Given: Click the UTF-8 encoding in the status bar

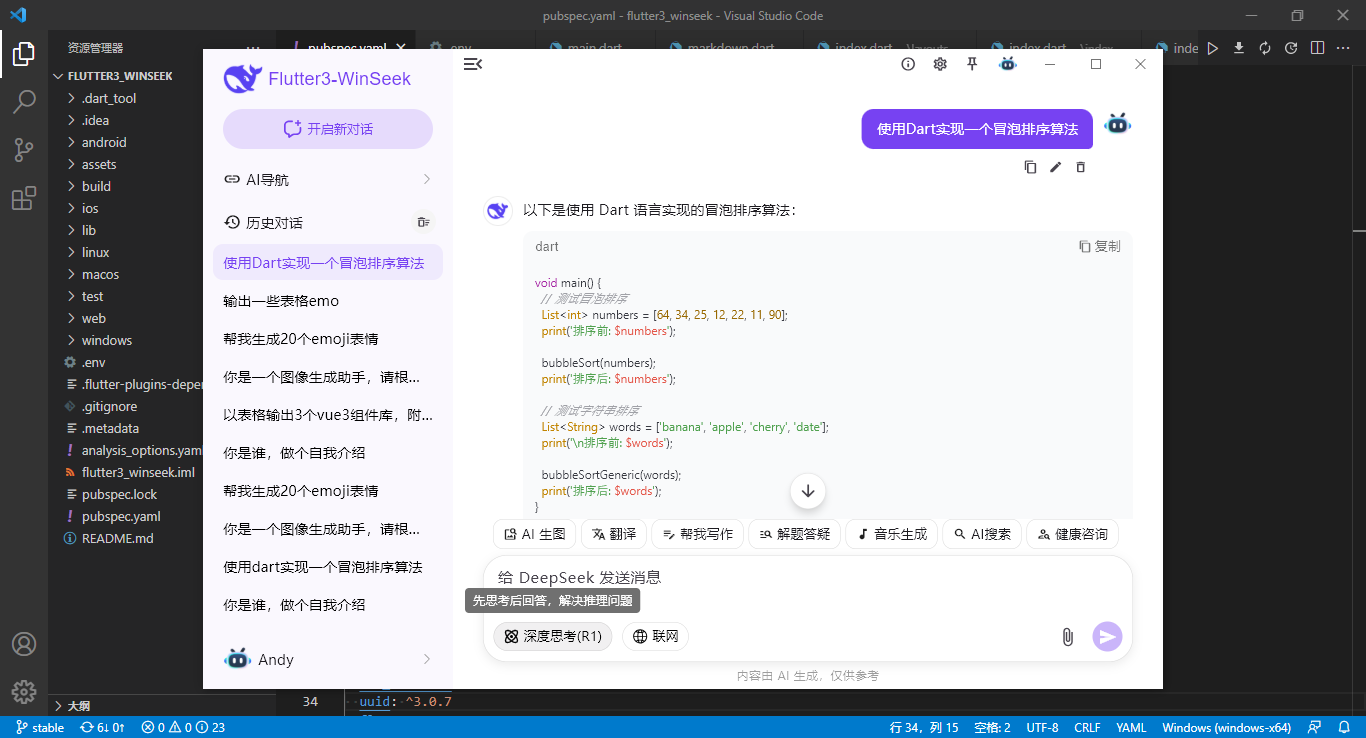Looking at the screenshot, I should pyautogui.click(x=1042, y=727).
